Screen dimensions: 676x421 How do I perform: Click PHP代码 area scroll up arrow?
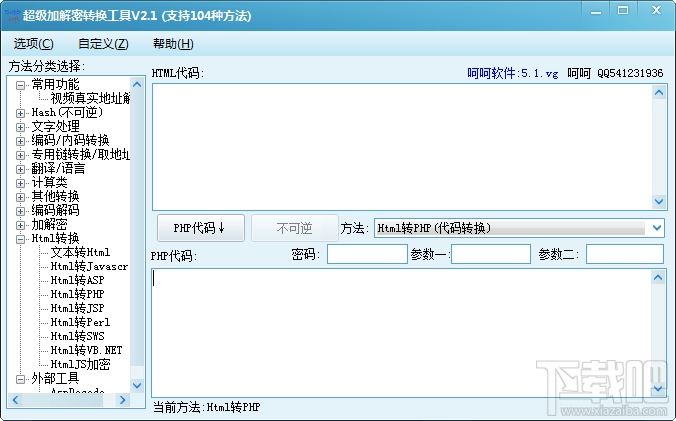[658, 278]
